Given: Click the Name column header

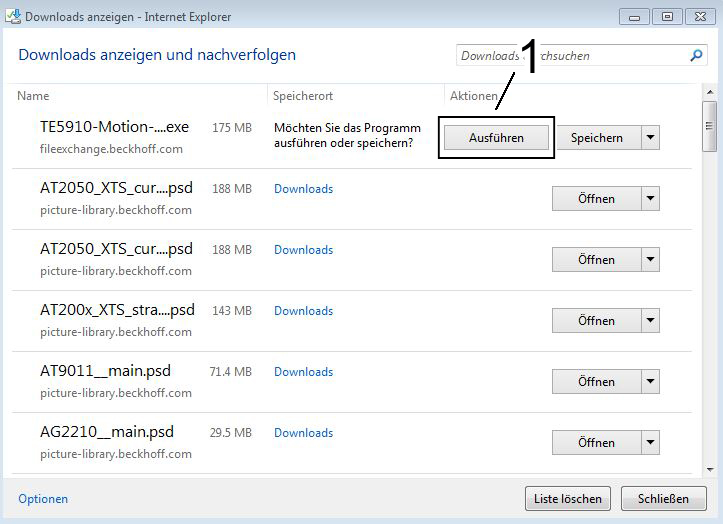Looking at the screenshot, I should (33, 95).
